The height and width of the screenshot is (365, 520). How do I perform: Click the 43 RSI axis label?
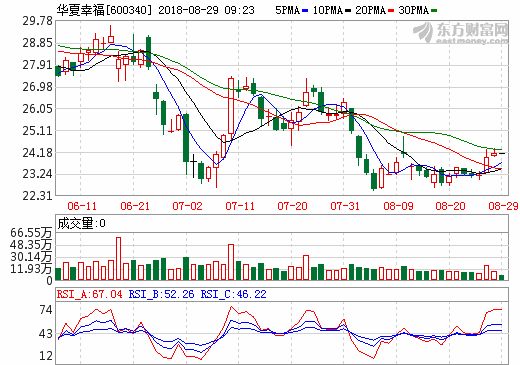tap(46, 334)
